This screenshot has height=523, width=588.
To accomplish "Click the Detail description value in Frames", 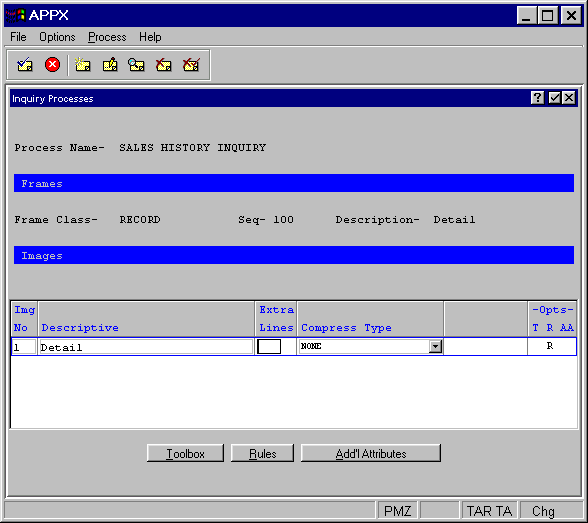I will click(x=454, y=219).
